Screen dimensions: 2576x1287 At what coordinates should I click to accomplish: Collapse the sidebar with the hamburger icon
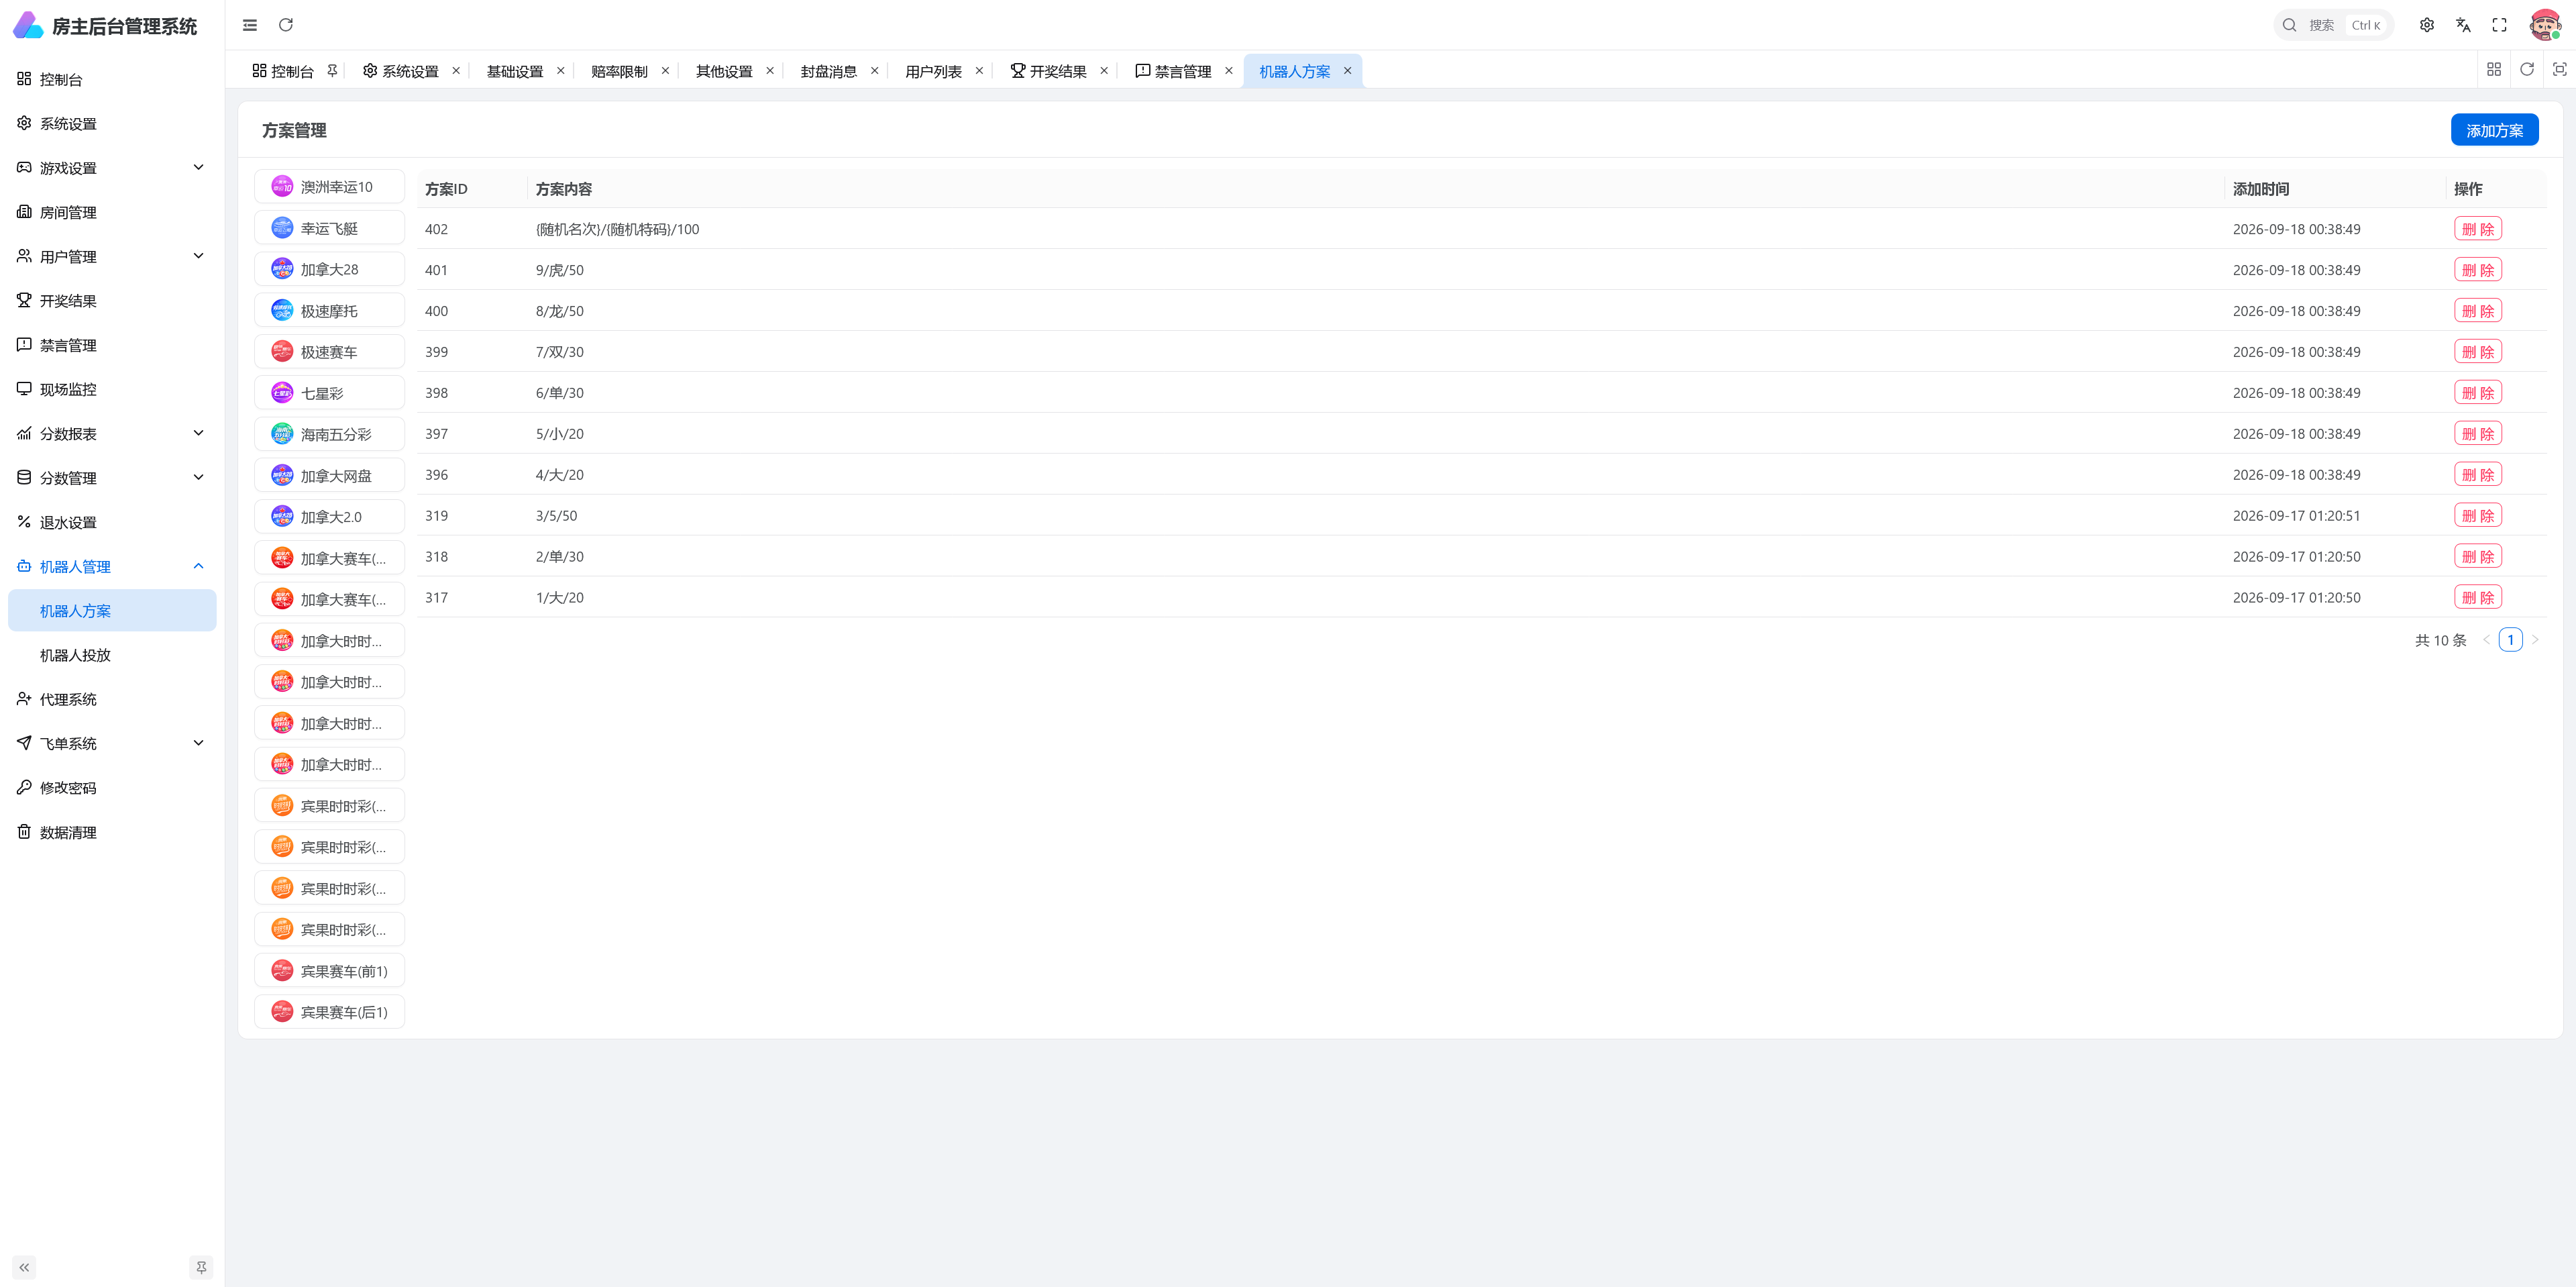(x=250, y=25)
